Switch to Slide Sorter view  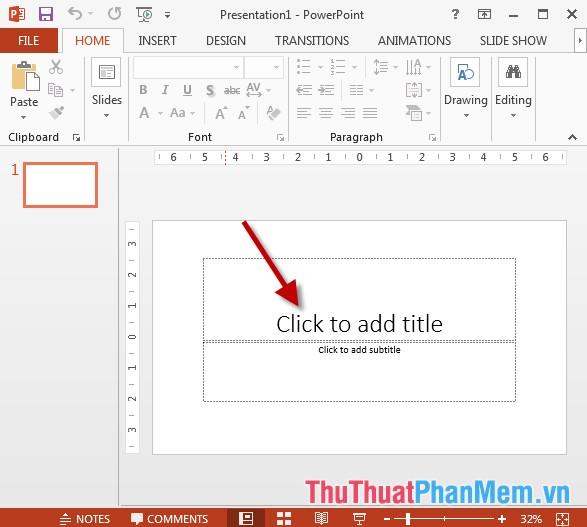point(284,519)
